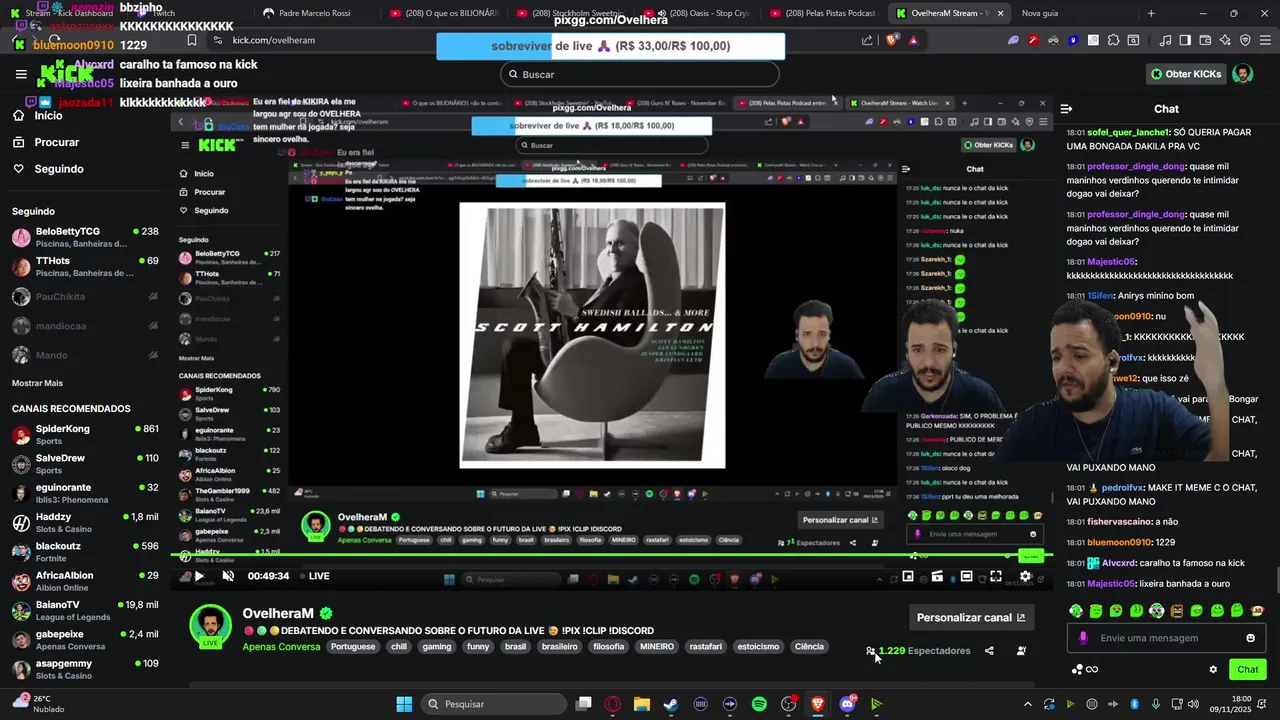Screen dimensions: 1280x720
Task: Open the Brave Wallet icon in the toolbar
Action: click(1205, 40)
